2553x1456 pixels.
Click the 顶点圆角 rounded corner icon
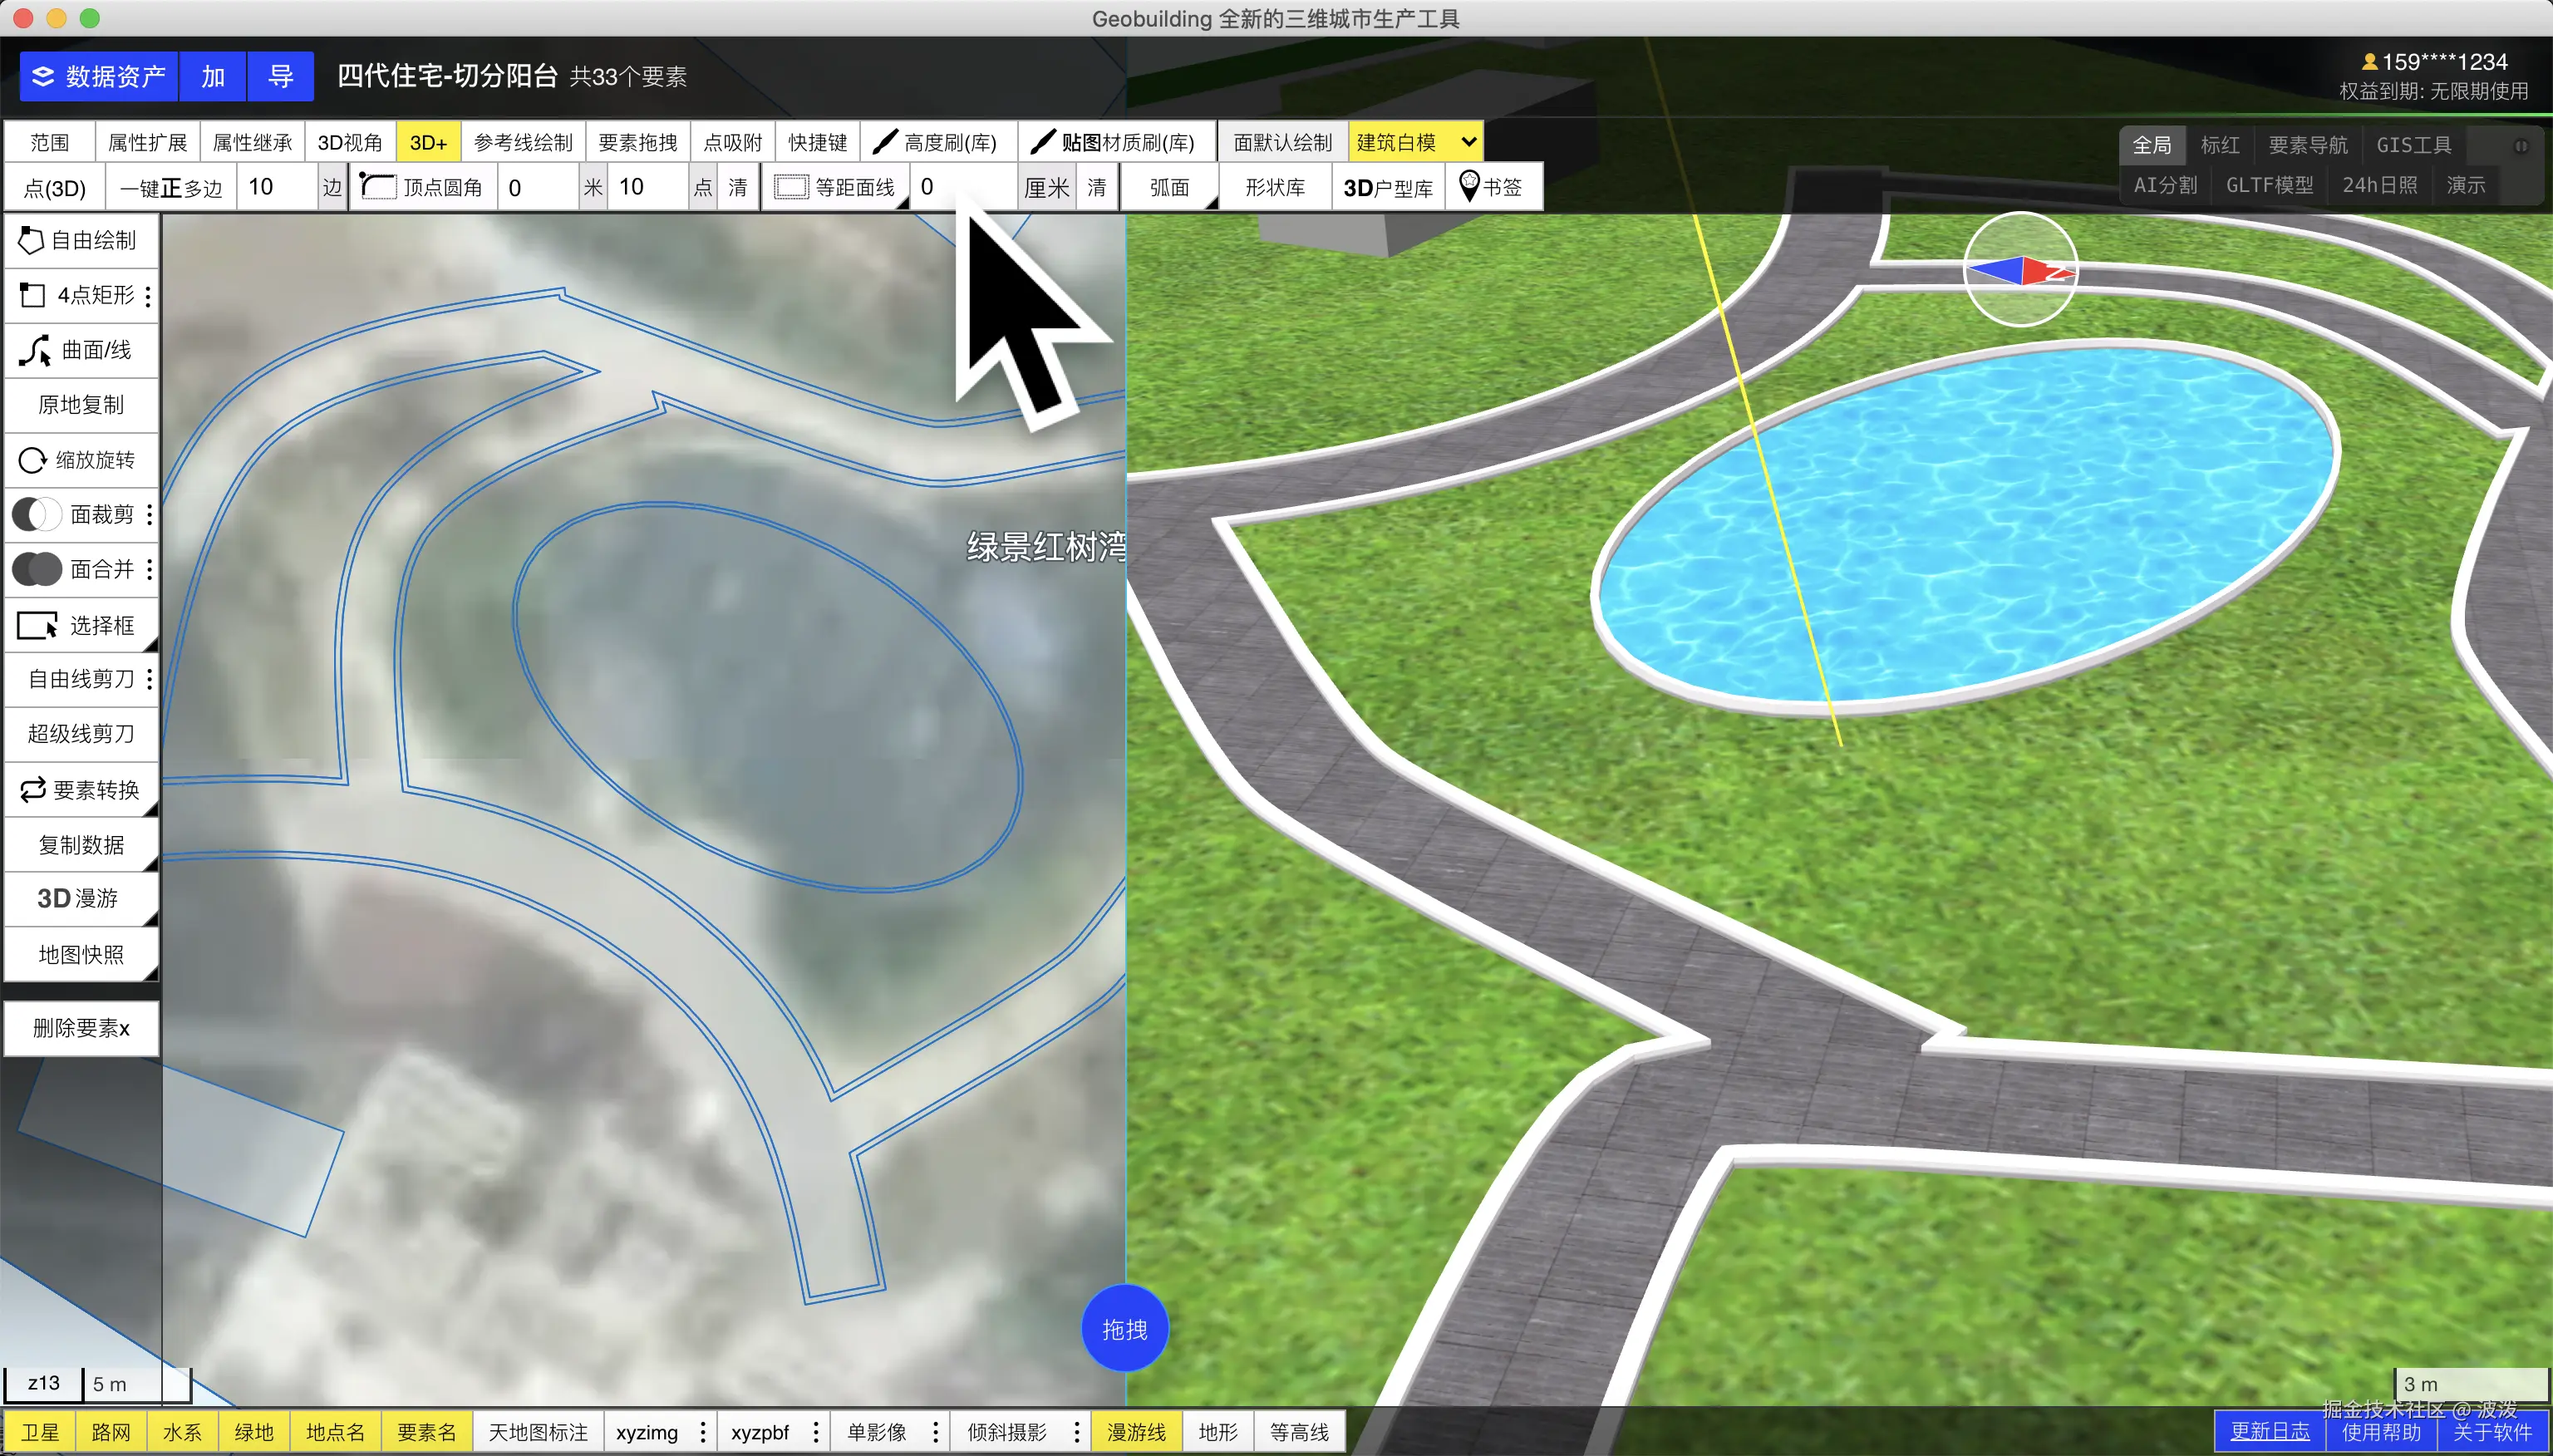[x=378, y=187]
